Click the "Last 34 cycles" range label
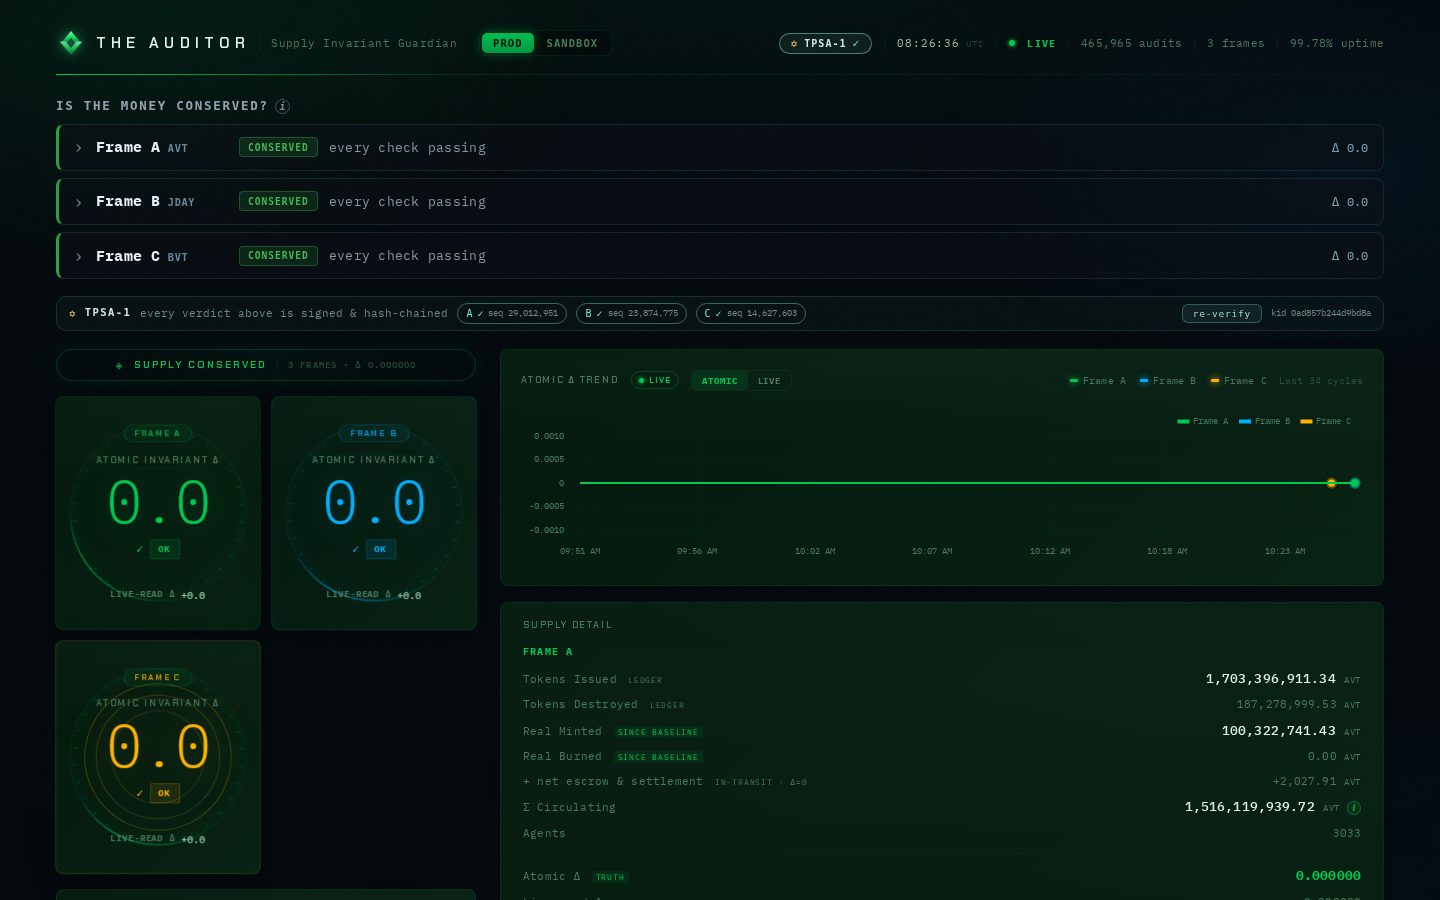 (x=1320, y=381)
